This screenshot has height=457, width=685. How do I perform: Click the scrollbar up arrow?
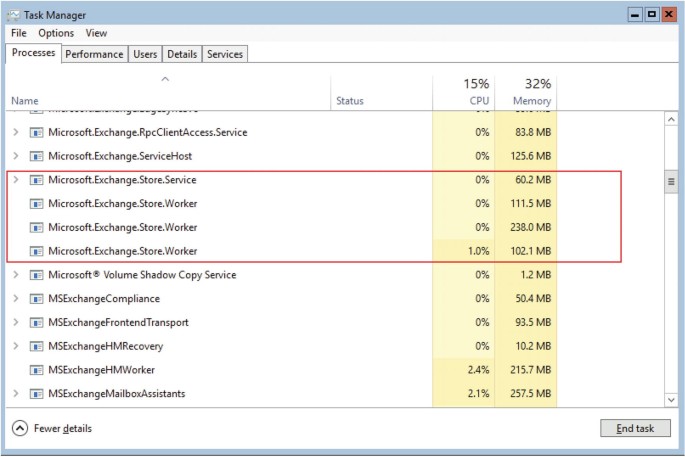pyautogui.click(x=671, y=119)
